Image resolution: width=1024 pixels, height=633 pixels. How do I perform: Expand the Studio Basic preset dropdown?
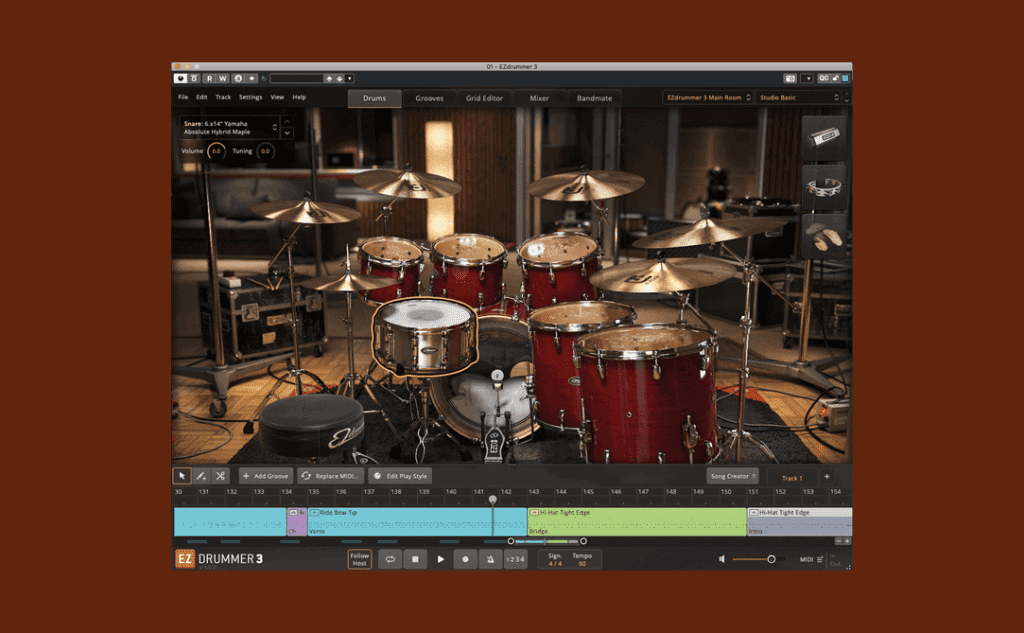(x=798, y=98)
